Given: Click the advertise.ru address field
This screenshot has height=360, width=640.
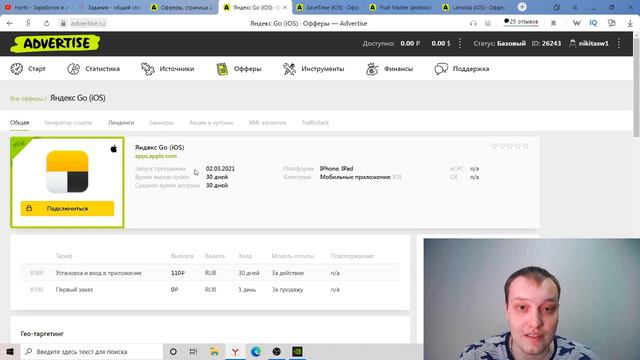Looking at the screenshot, I should tap(88, 23).
